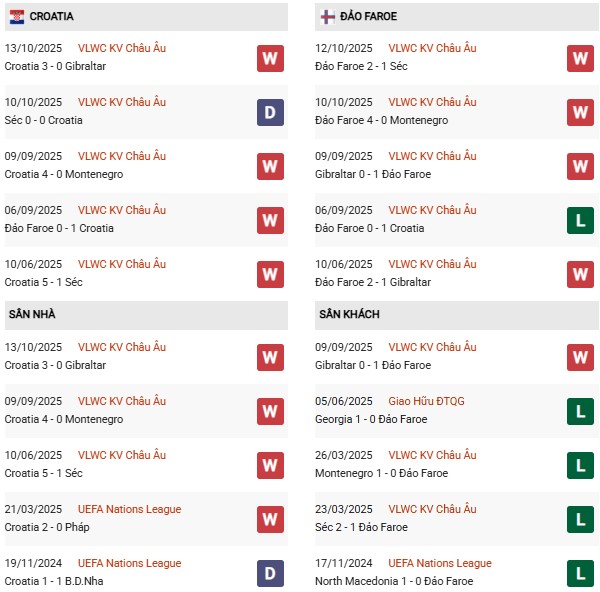Click the CROATIA team header title
The height and width of the screenshot is (592, 600).
coord(51,17)
